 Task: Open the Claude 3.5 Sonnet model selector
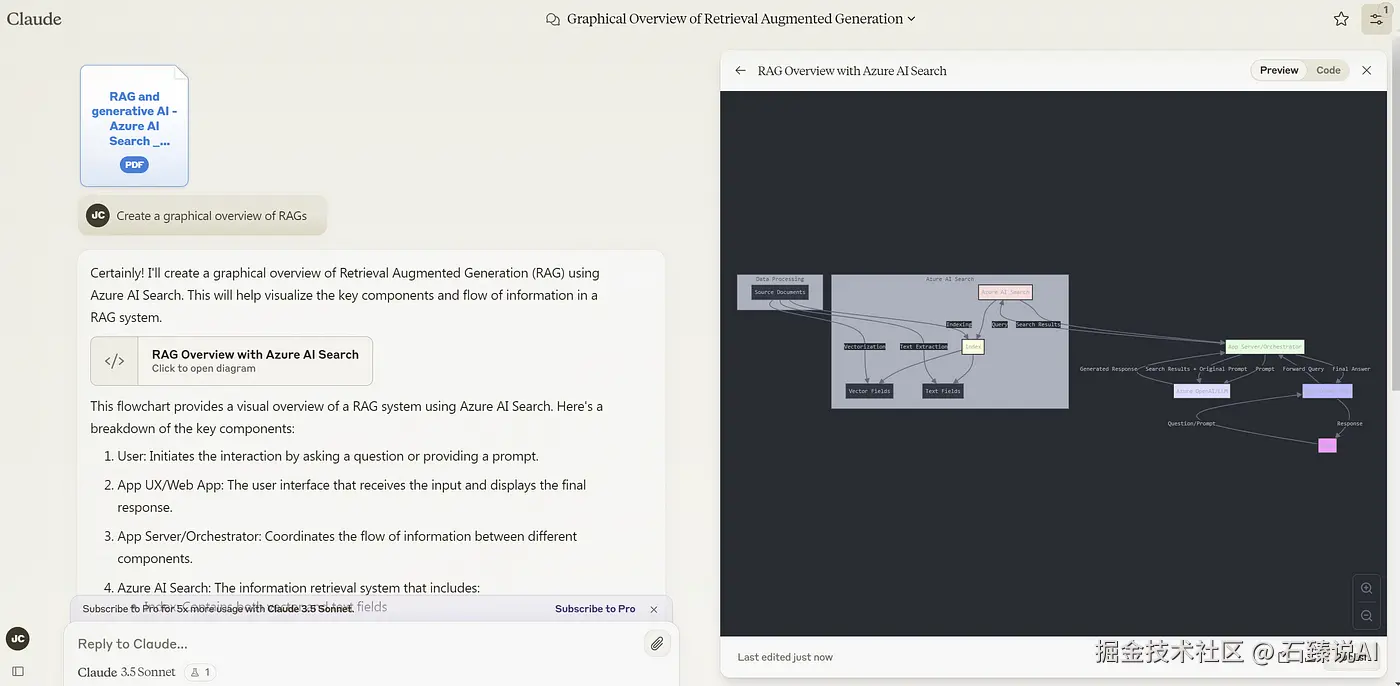pos(126,672)
